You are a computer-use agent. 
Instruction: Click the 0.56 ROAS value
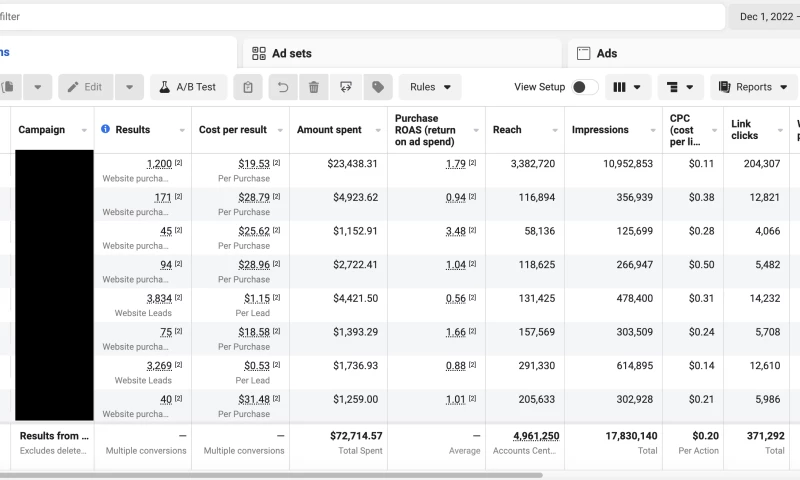tap(456, 298)
